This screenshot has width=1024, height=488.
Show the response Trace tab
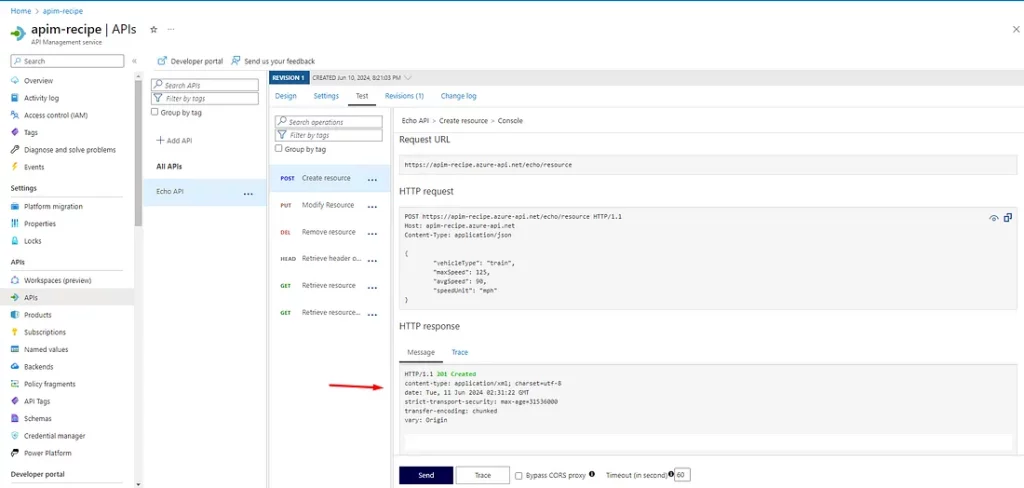[x=460, y=352]
